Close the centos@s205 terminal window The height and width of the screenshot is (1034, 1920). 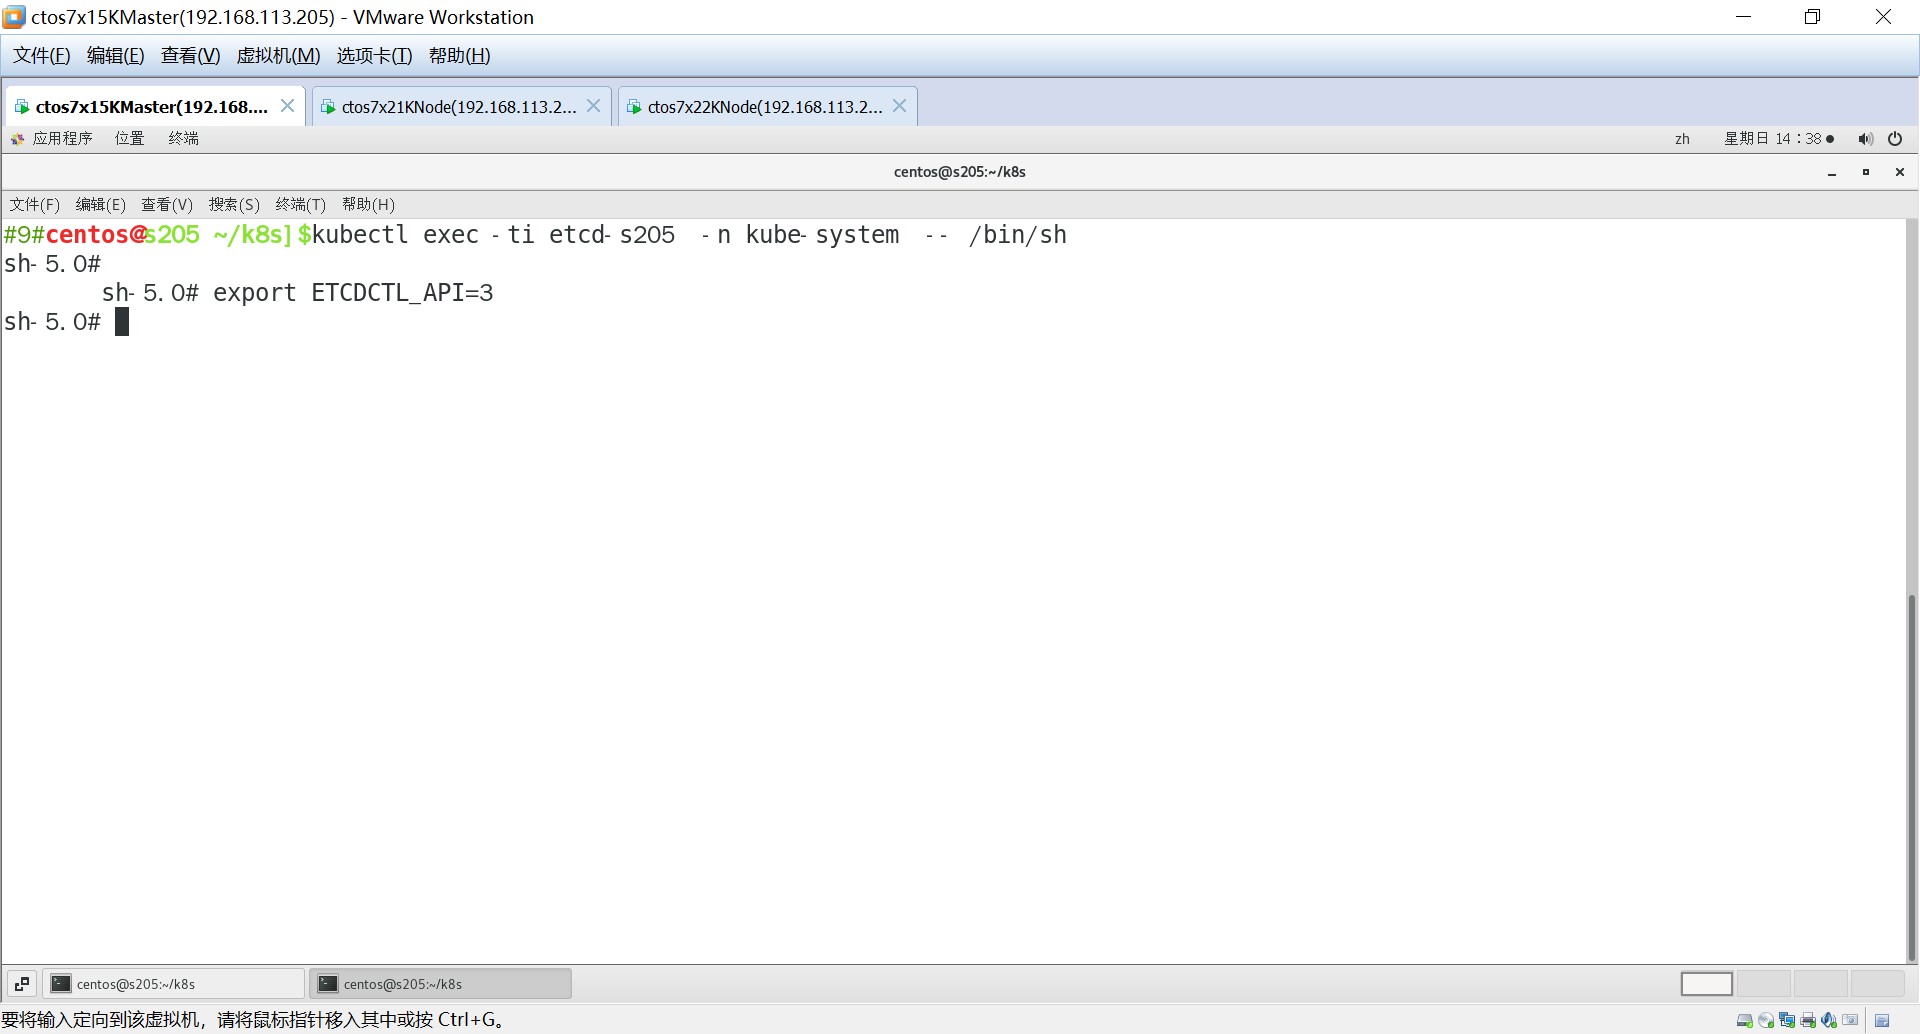1900,172
